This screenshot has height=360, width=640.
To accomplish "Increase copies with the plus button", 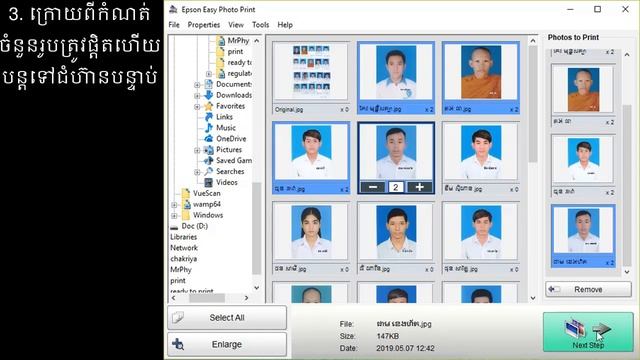I will 419,187.
